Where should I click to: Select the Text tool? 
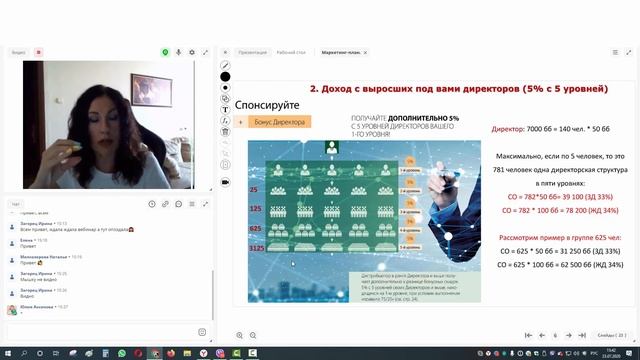pyautogui.click(x=225, y=109)
